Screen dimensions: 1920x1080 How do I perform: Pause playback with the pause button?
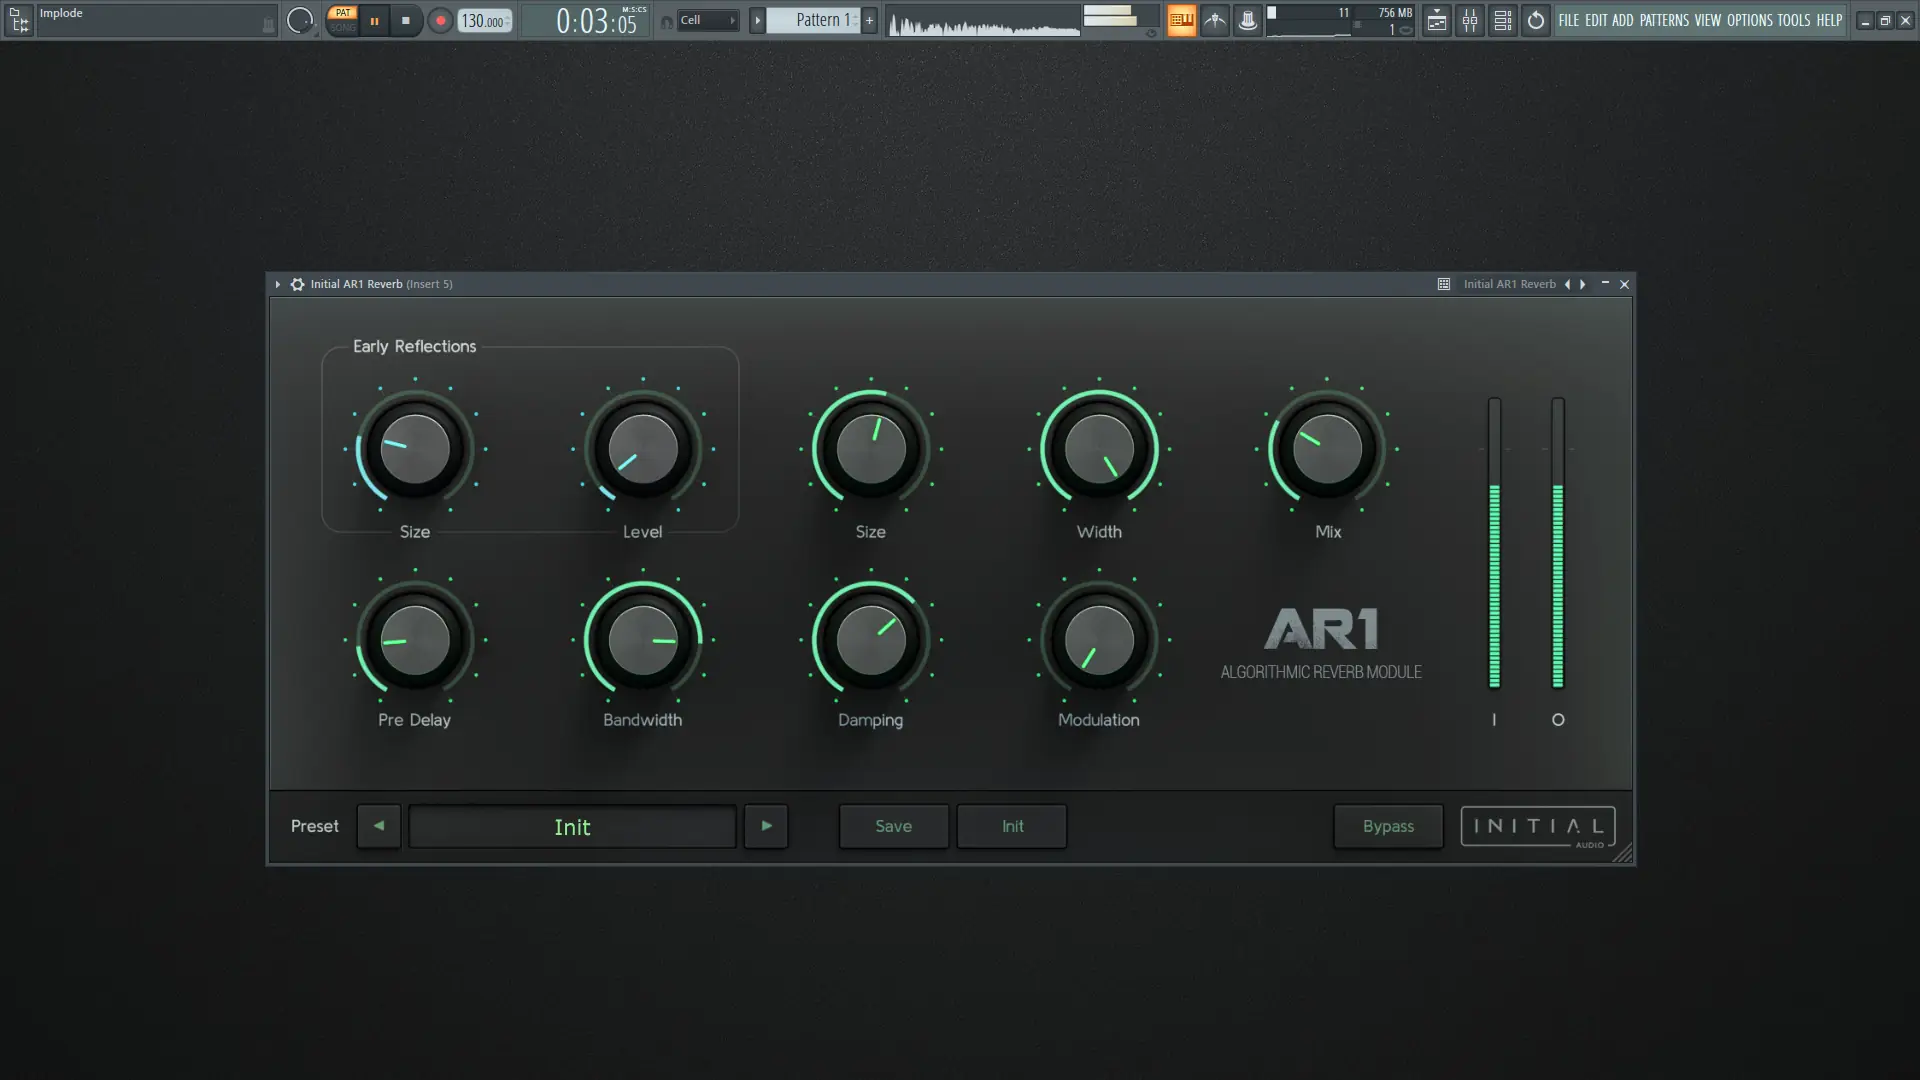point(374,20)
